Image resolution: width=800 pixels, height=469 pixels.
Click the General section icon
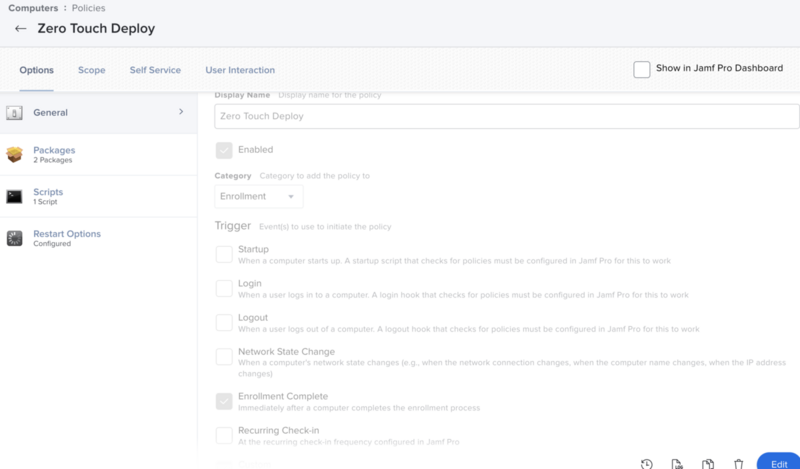[x=14, y=113]
